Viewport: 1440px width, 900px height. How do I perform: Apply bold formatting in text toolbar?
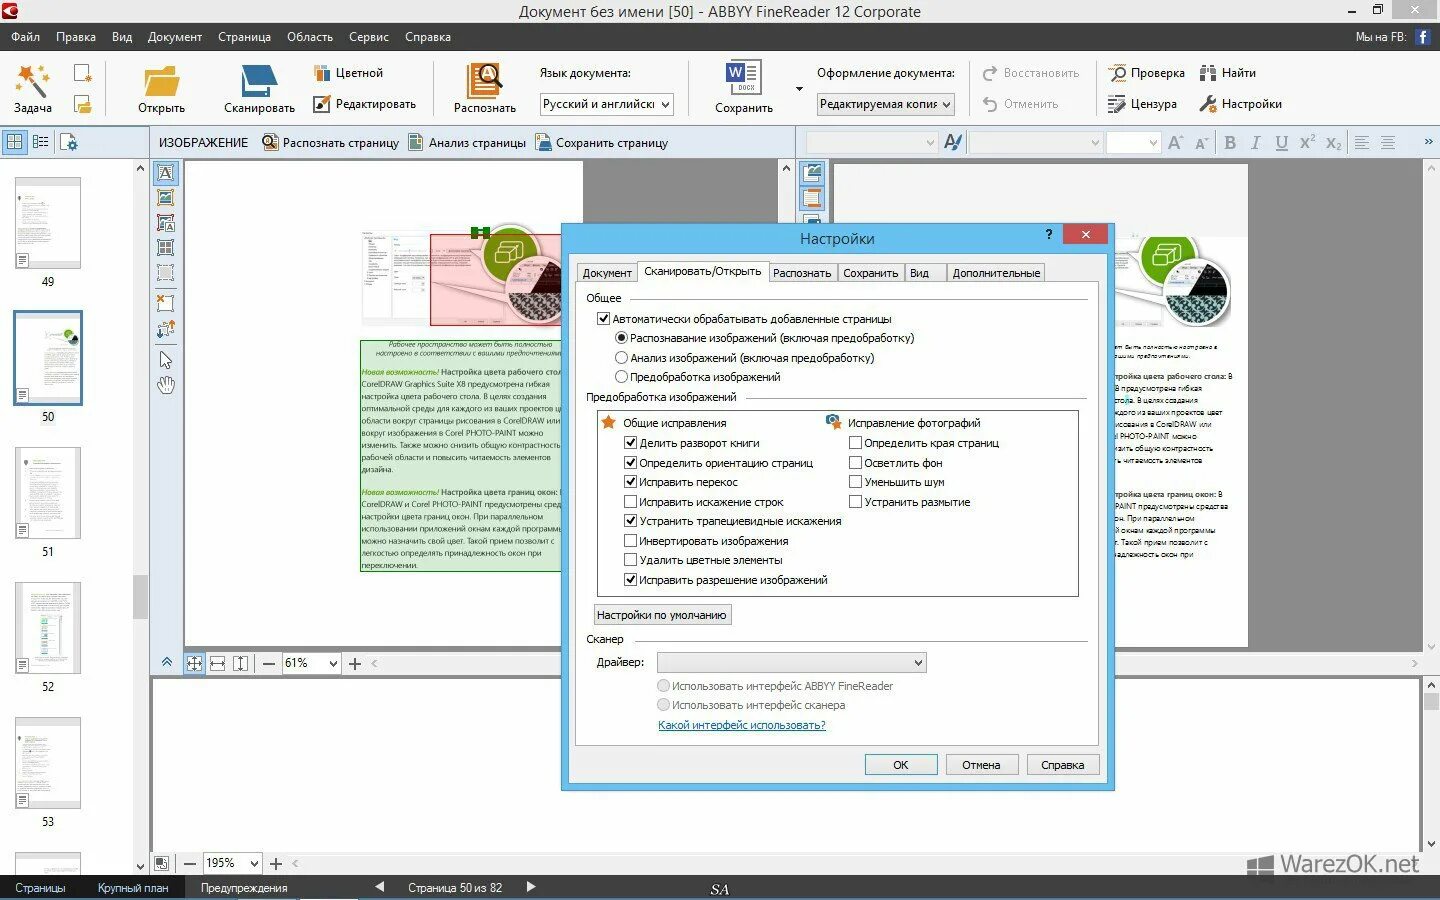point(1230,143)
